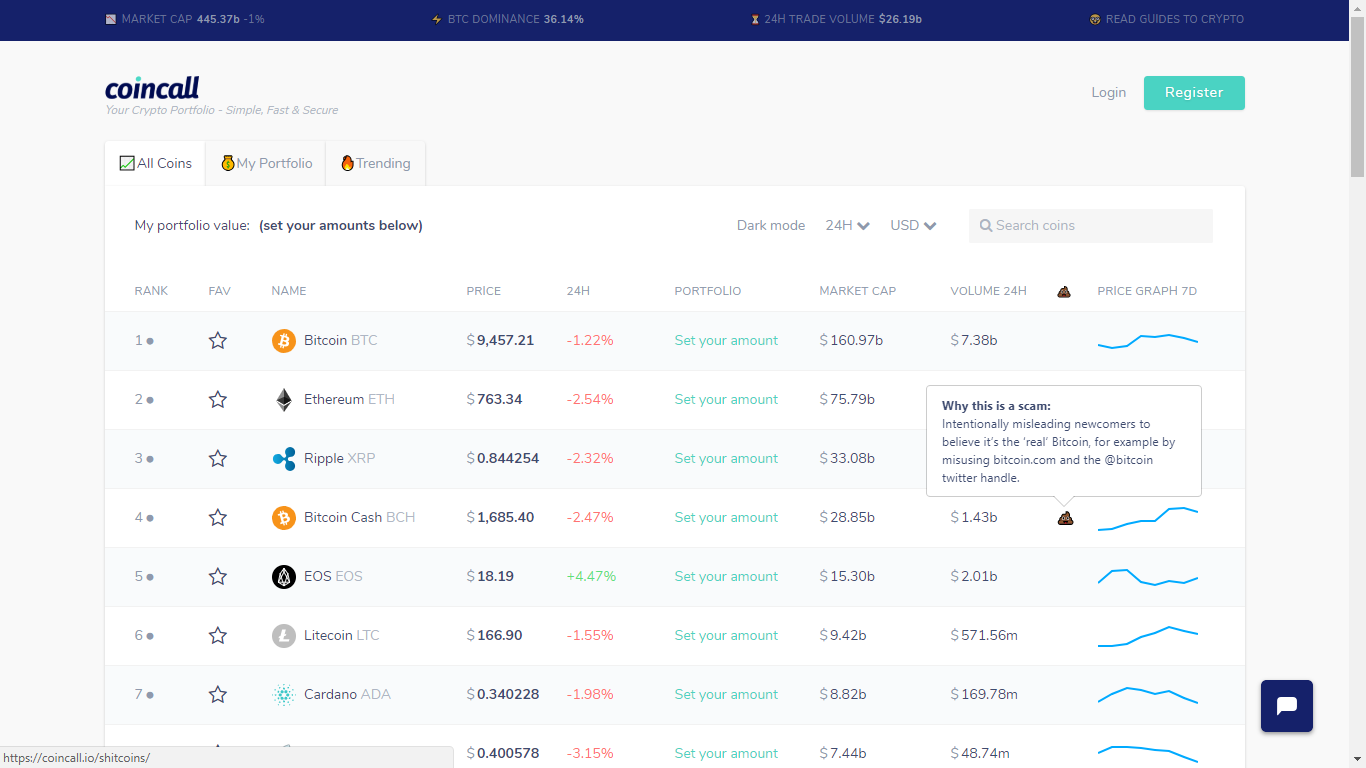Open the 24H timeframe dropdown

coord(848,226)
